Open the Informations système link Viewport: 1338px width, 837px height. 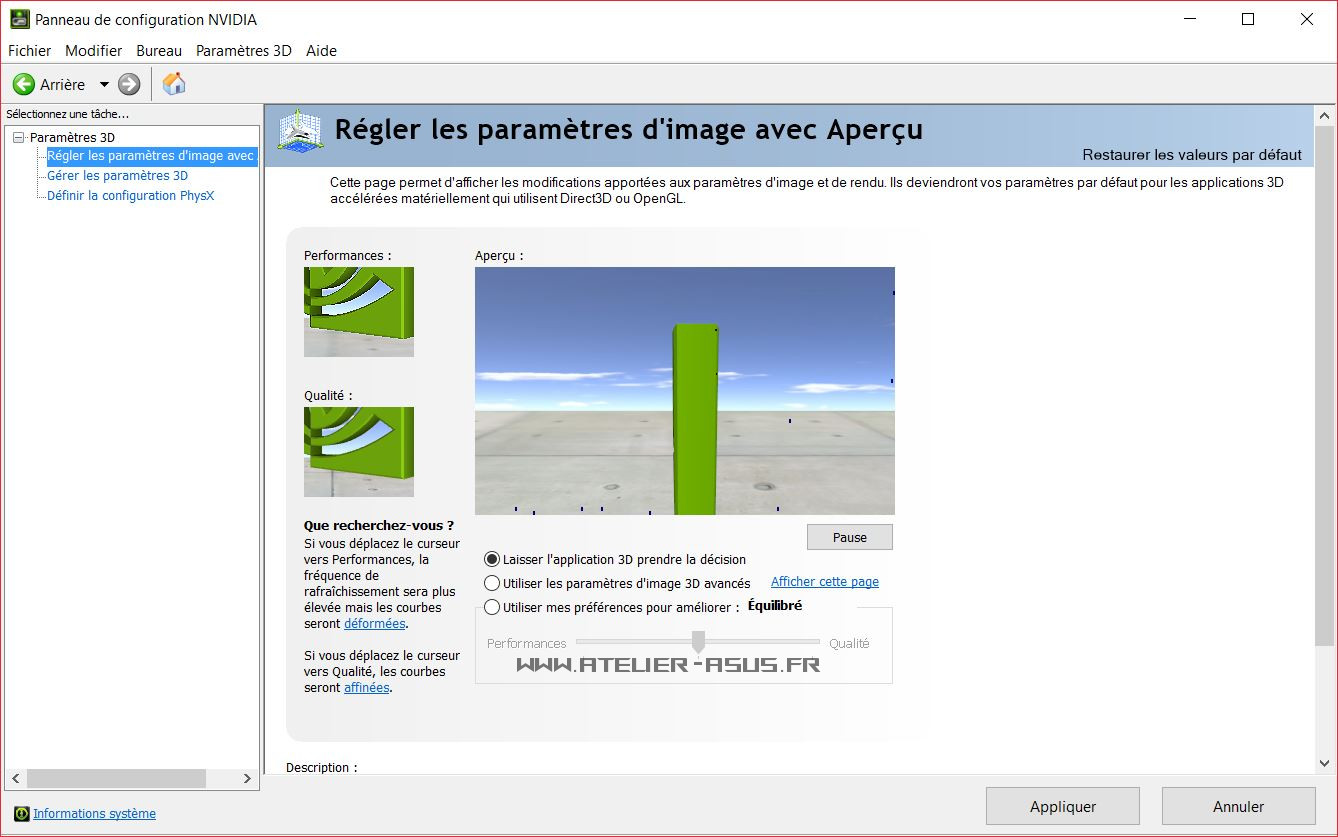click(x=94, y=814)
